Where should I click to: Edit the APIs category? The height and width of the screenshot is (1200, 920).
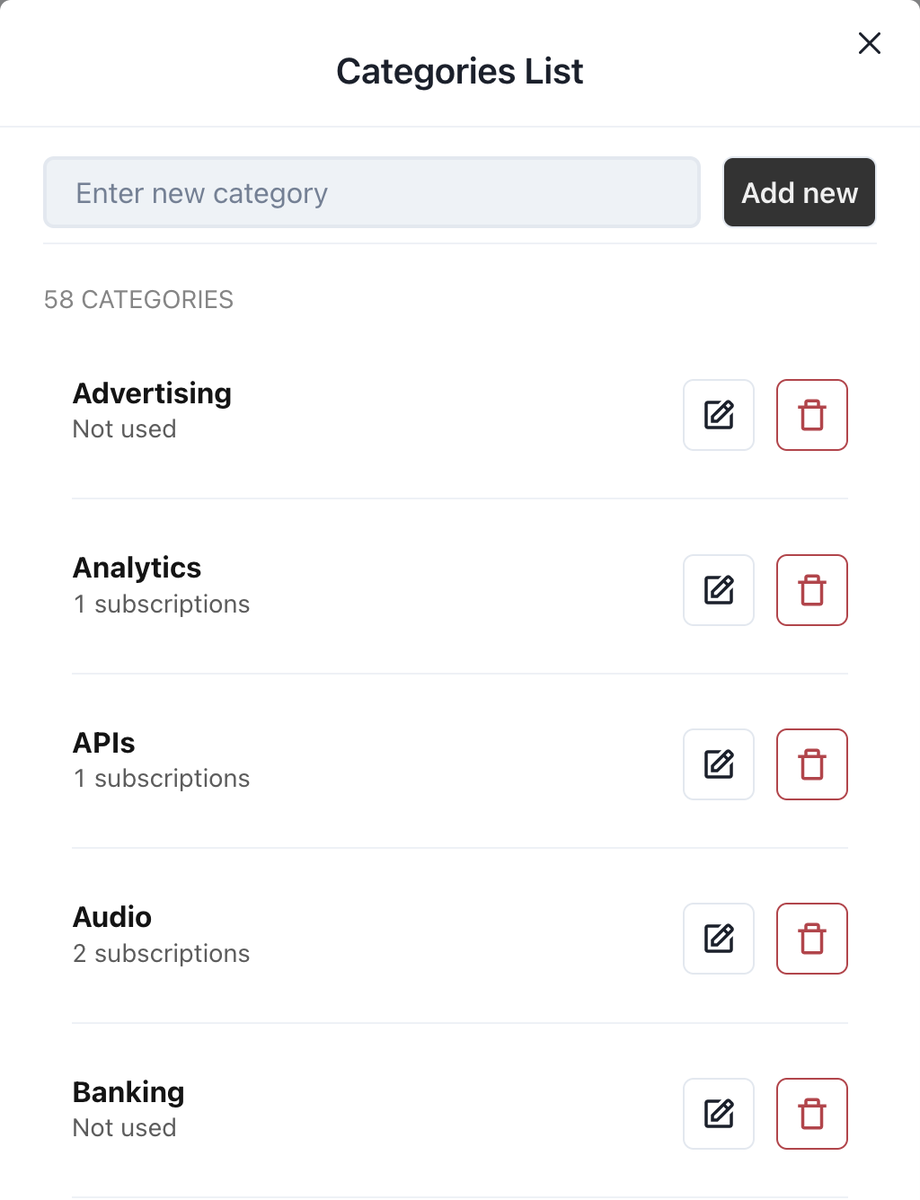pos(718,764)
